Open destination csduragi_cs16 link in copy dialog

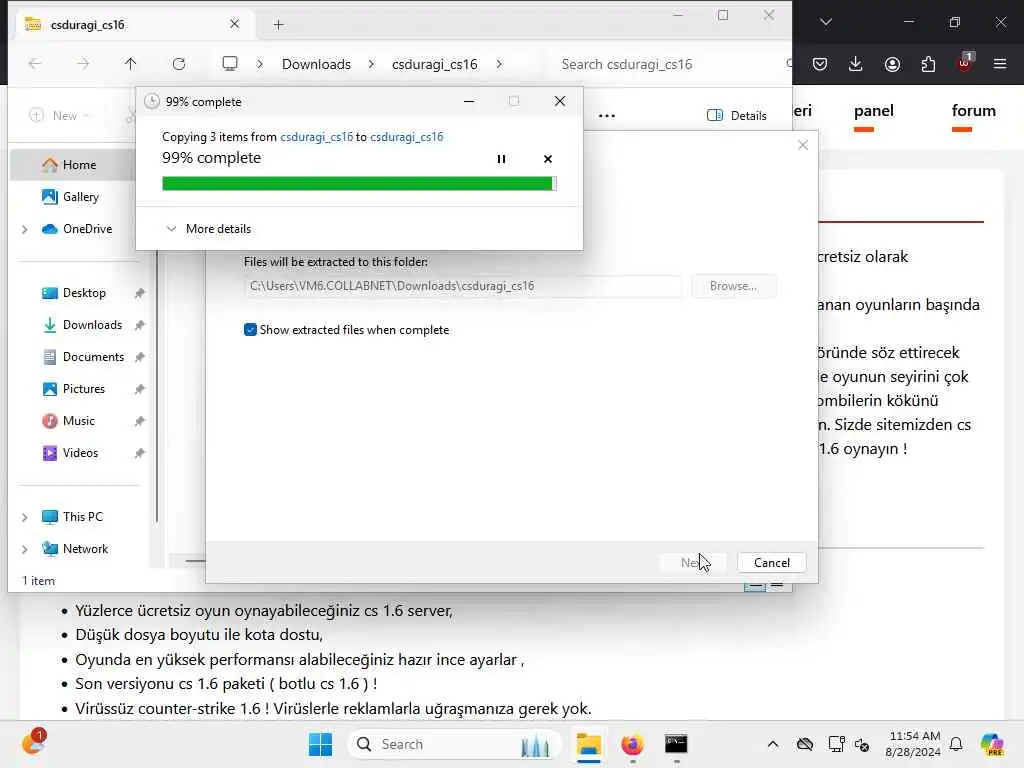pyautogui.click(x=406, y=136)
